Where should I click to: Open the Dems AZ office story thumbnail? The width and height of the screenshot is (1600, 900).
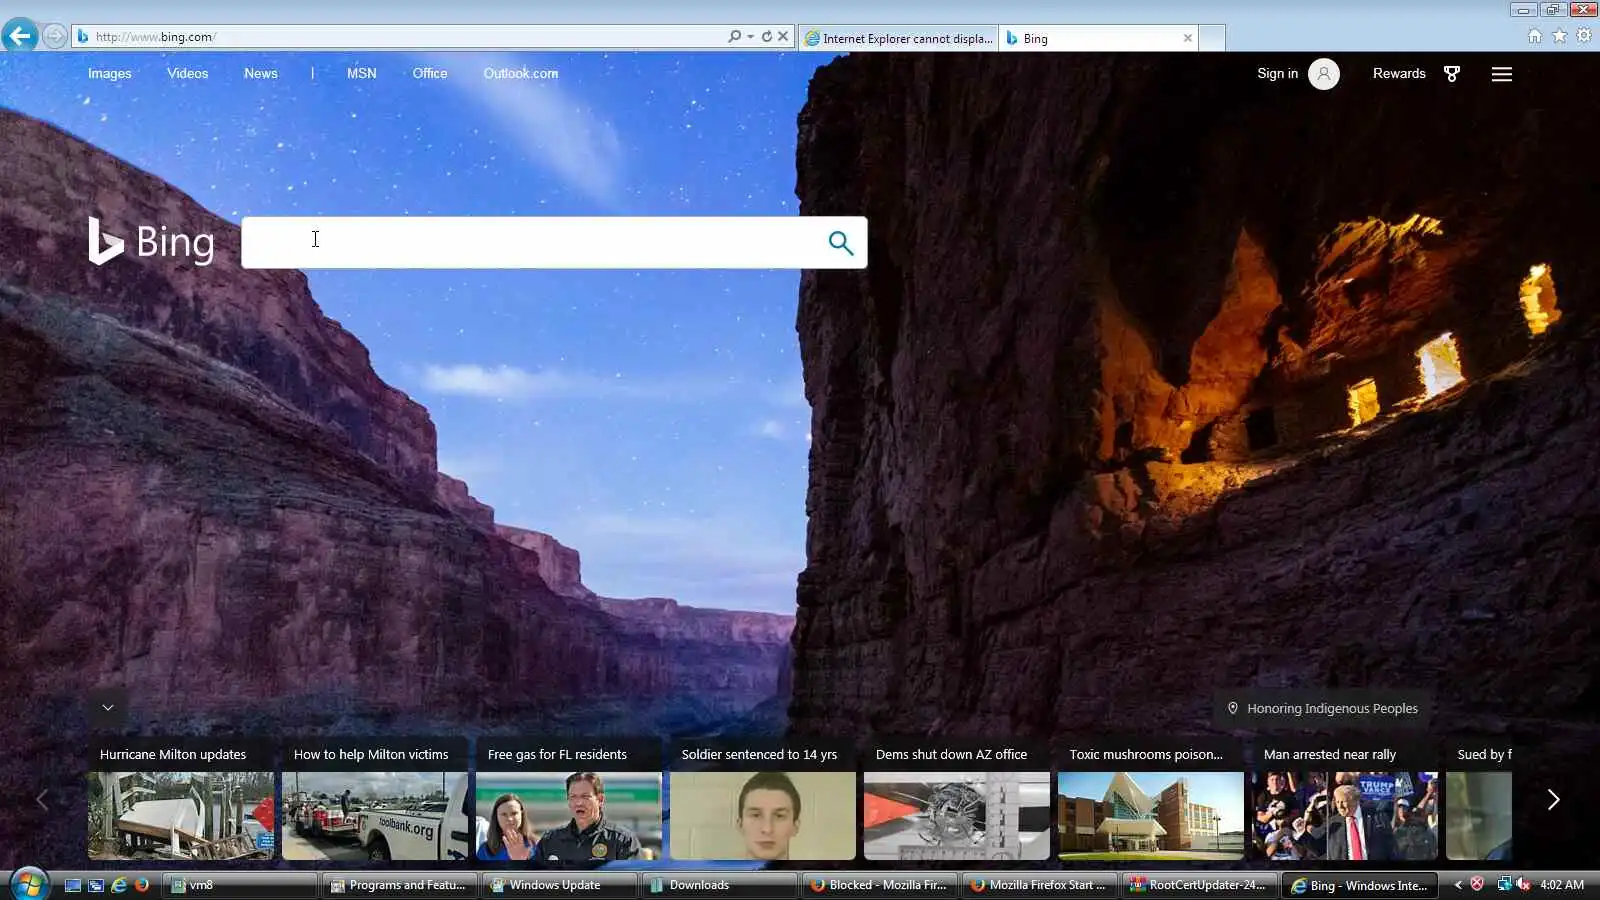[x=957, y=816]
